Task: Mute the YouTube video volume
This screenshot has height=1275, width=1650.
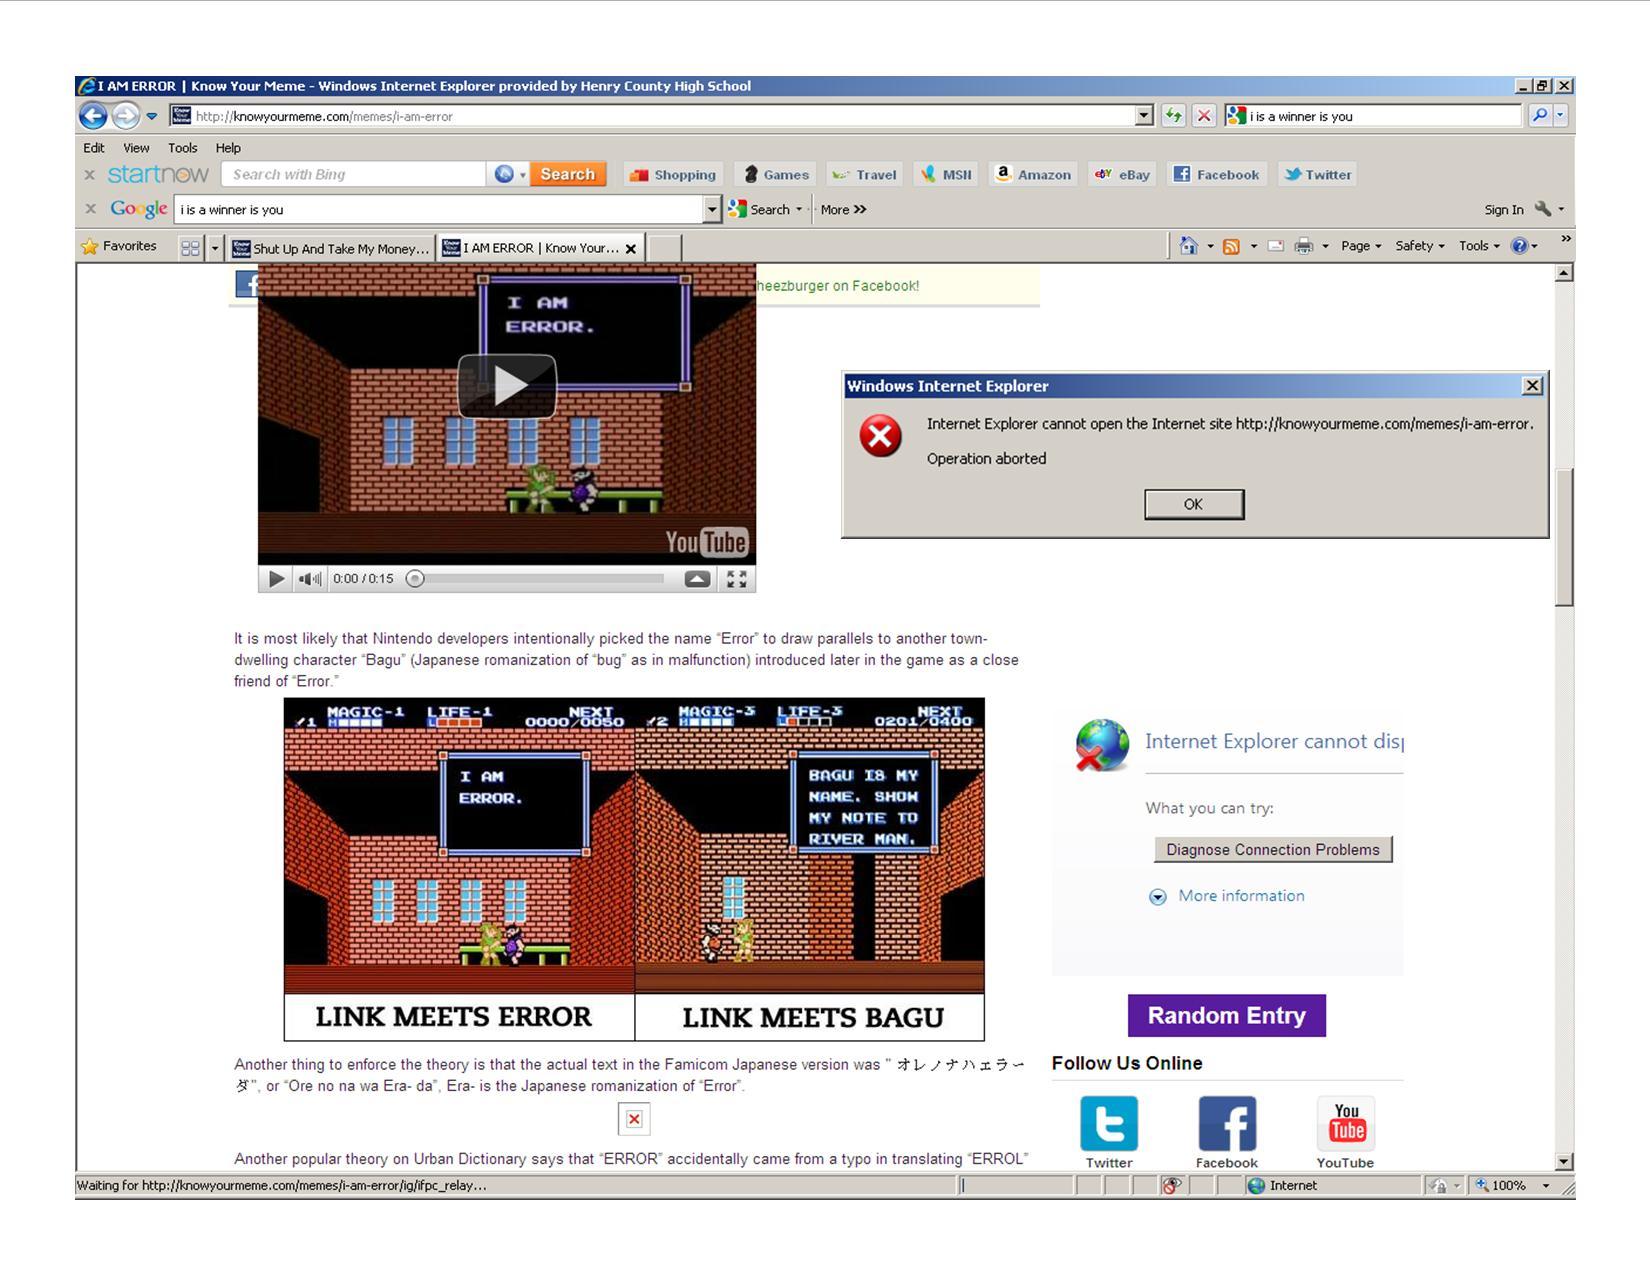Action: 310,579
